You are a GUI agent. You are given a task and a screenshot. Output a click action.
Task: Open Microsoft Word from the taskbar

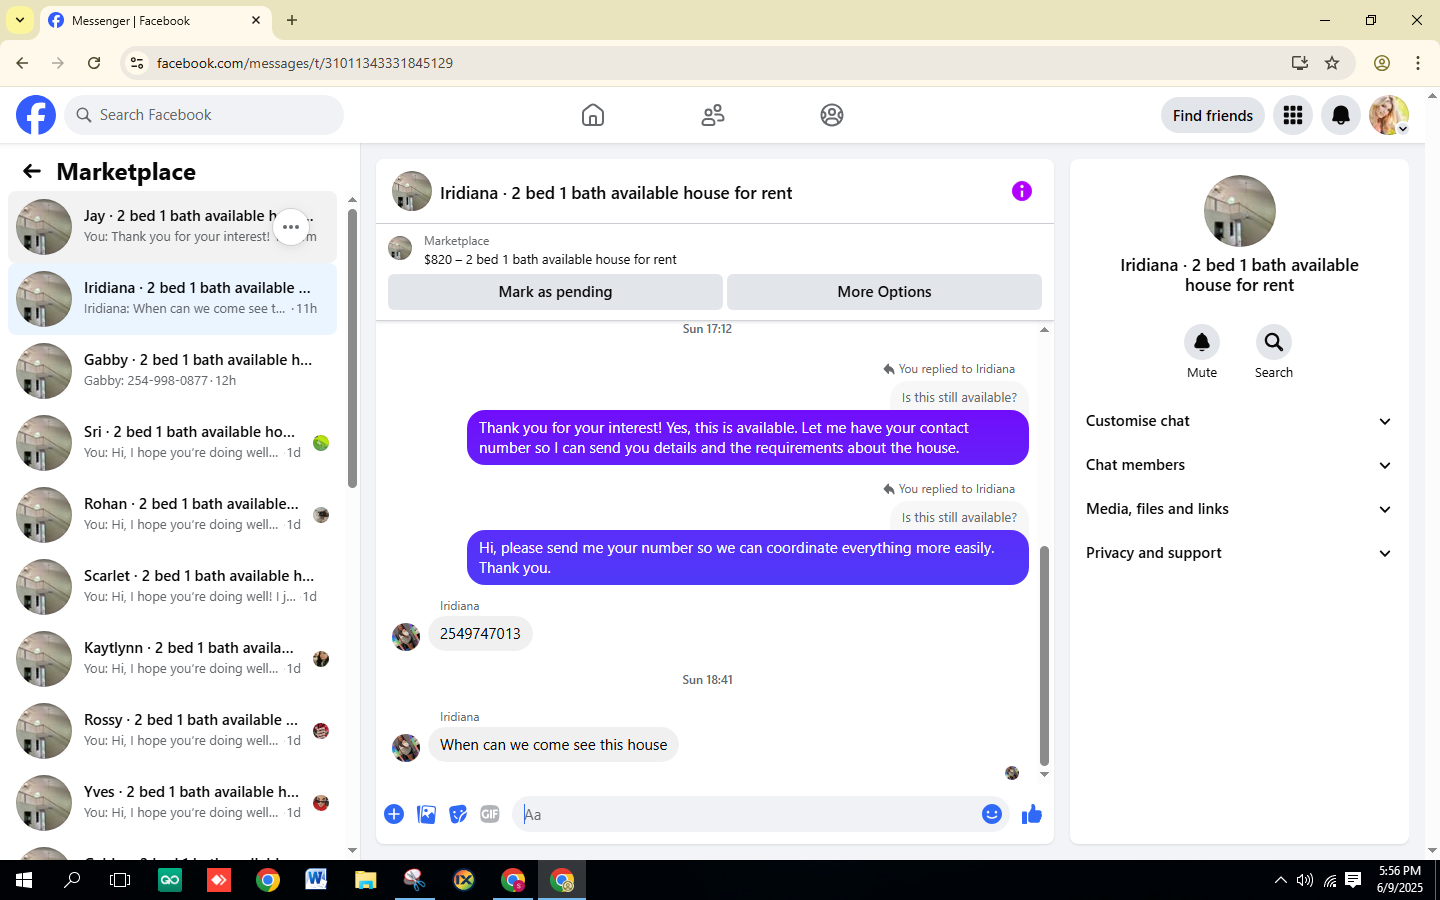coord(316,881)
